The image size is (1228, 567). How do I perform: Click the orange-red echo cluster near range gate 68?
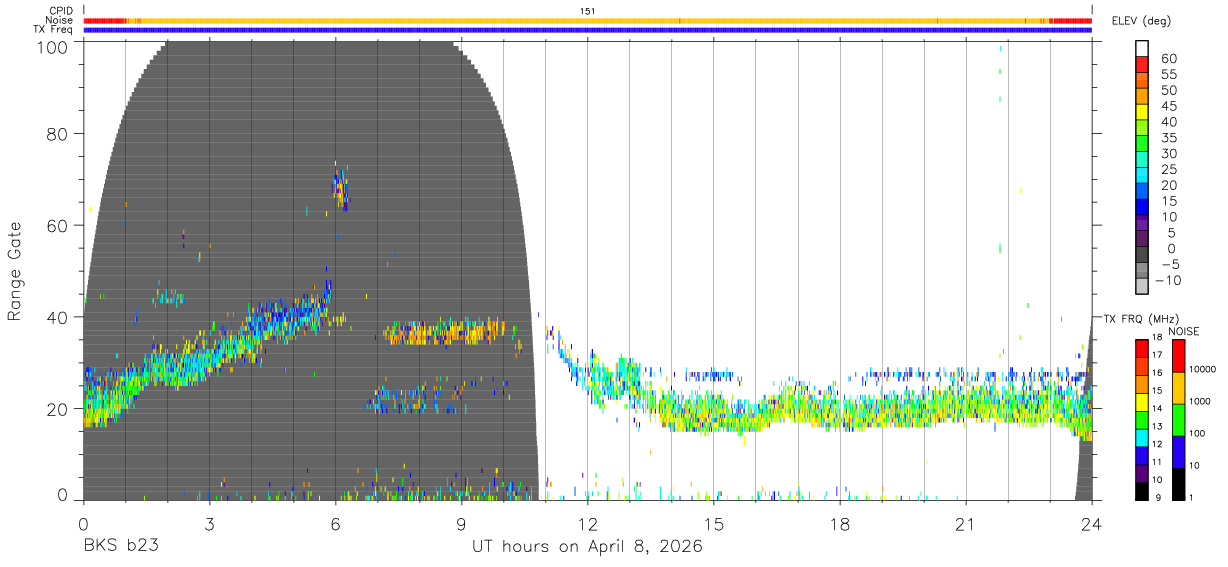pyautogui.click(x=339, y=187)
